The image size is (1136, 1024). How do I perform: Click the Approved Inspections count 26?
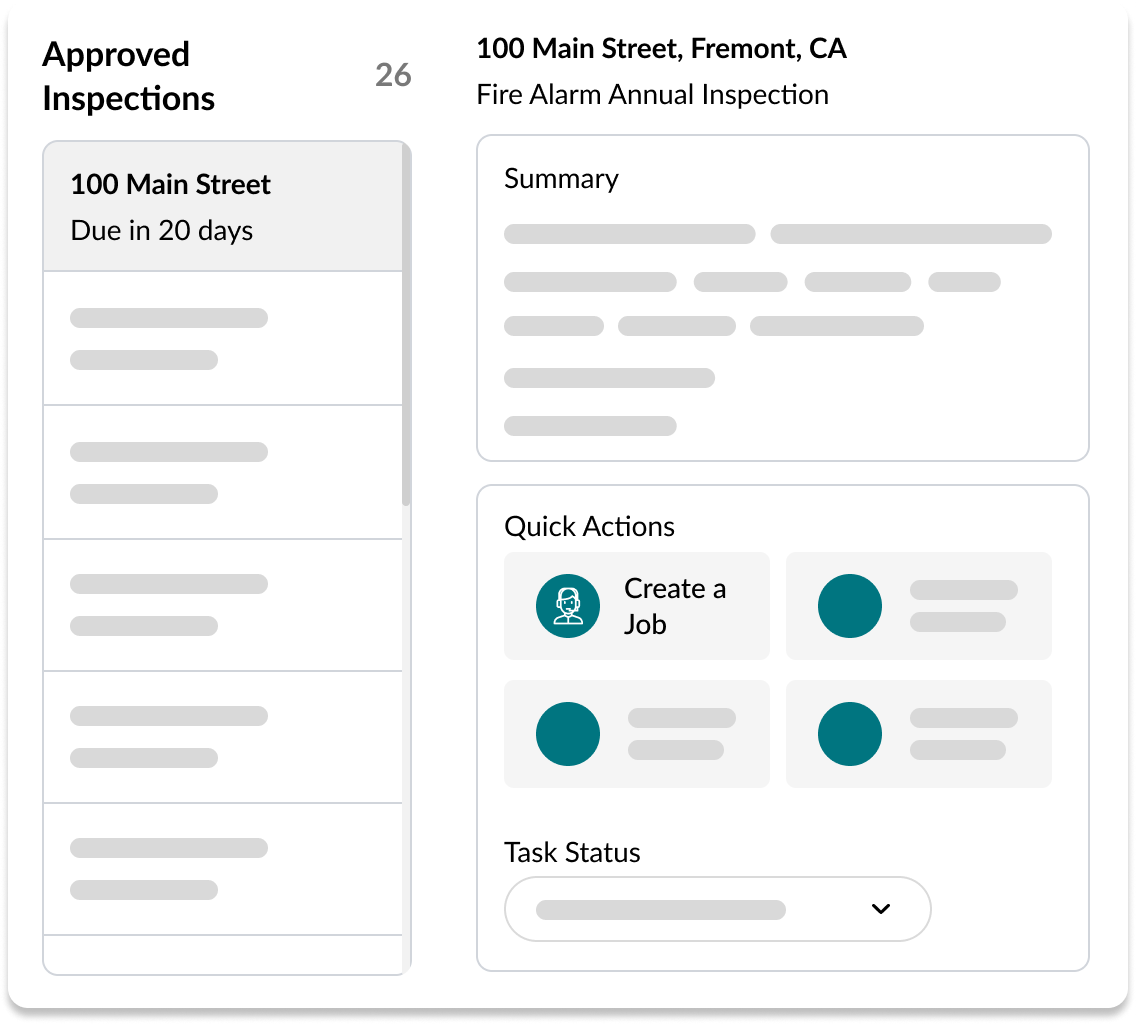pyautogui.click(x=393, y=76)
